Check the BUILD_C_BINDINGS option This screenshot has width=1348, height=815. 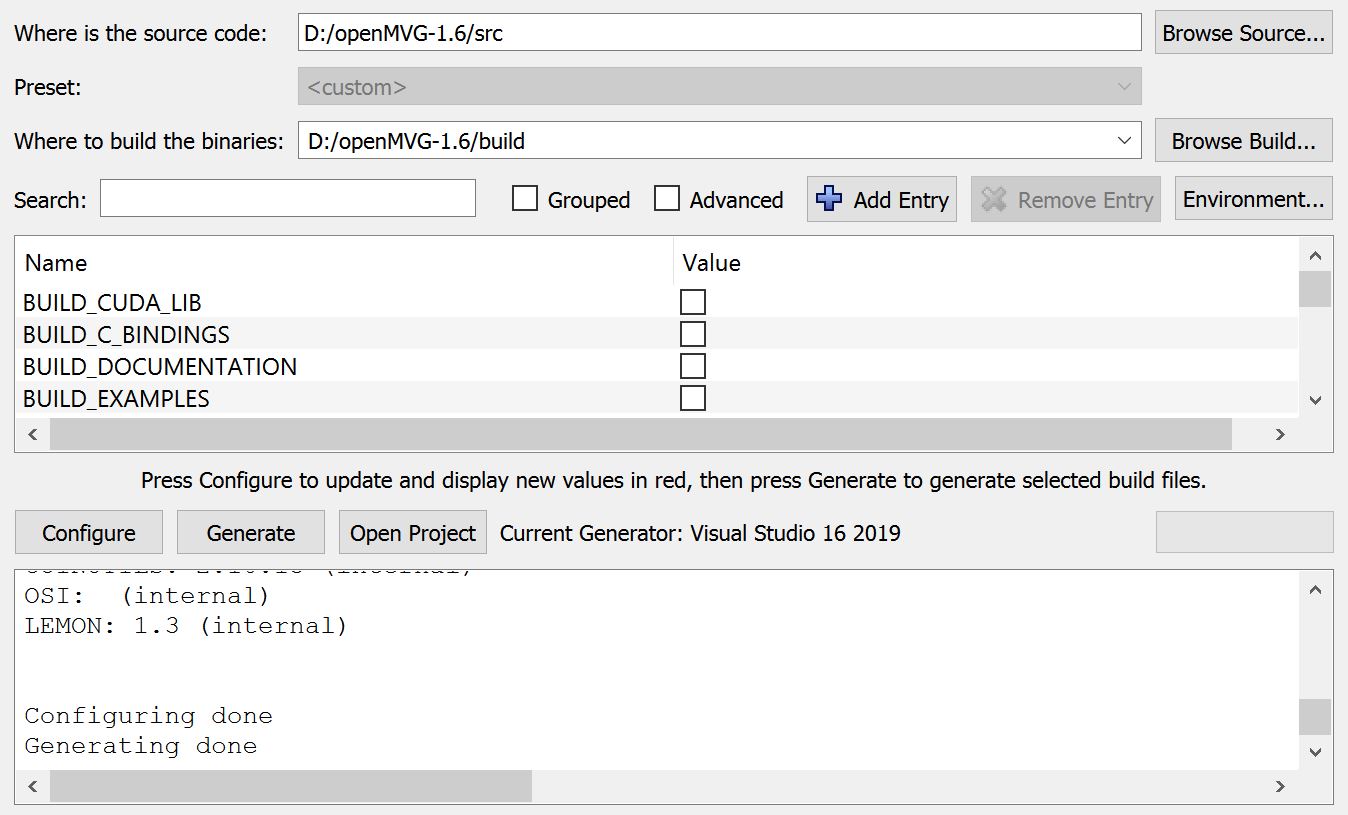(693, 334)
